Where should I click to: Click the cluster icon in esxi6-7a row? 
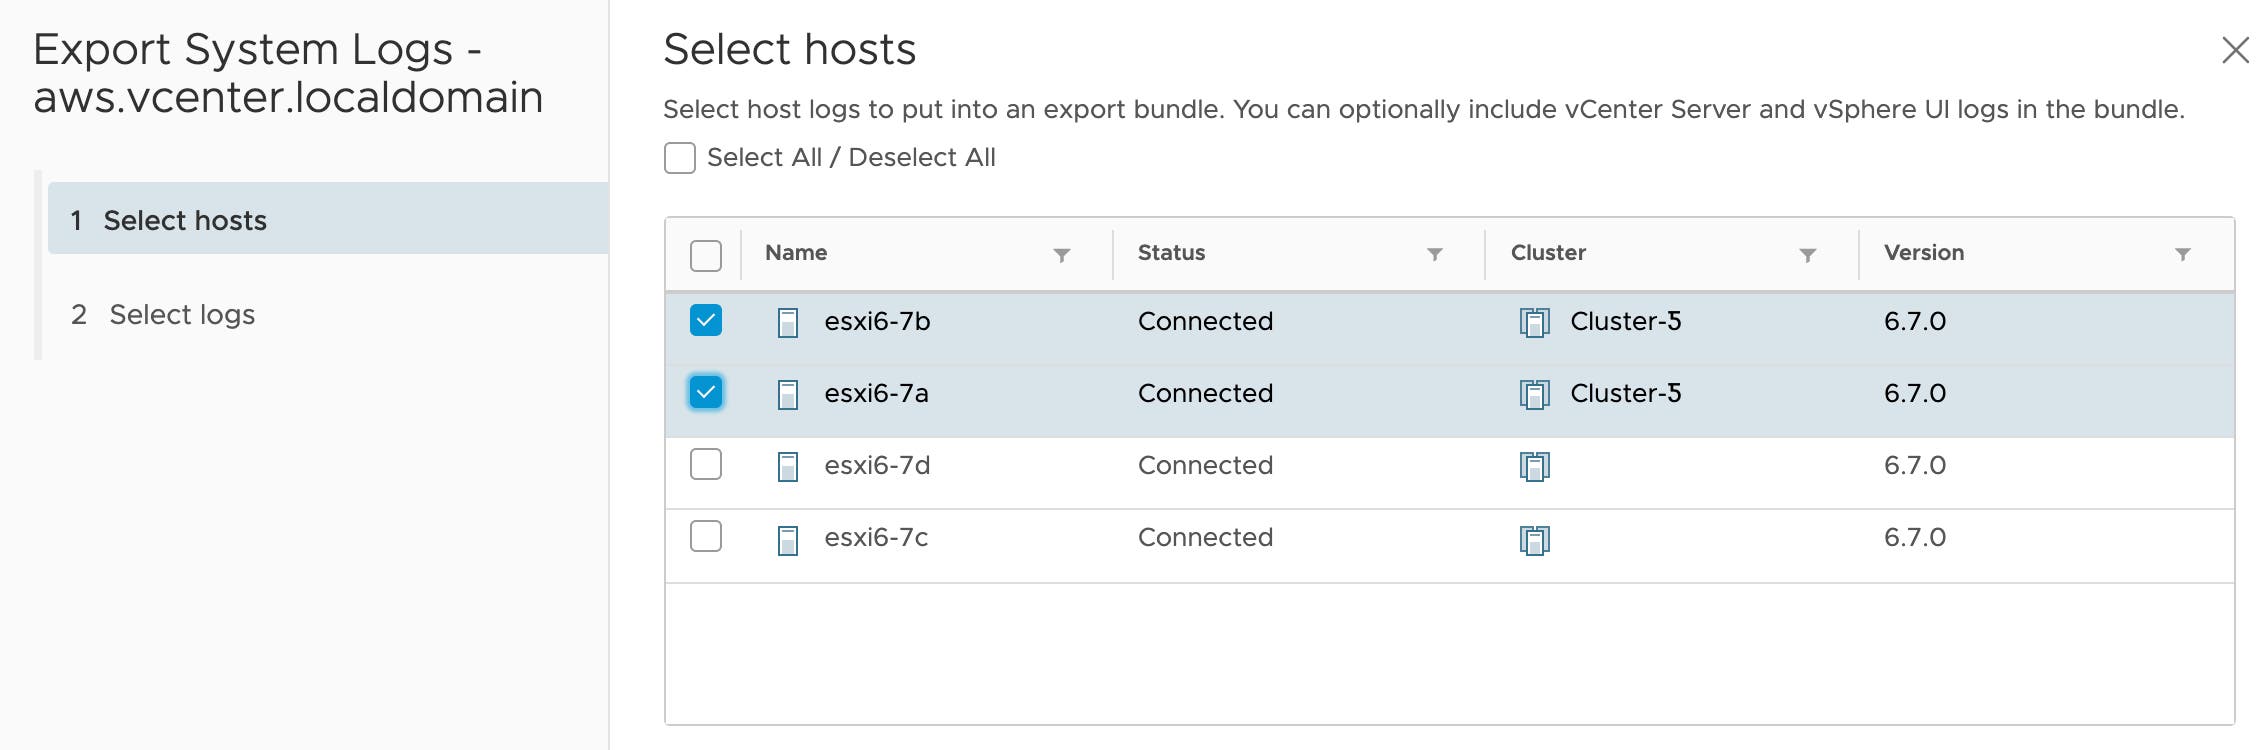(x=1534, y=395)
